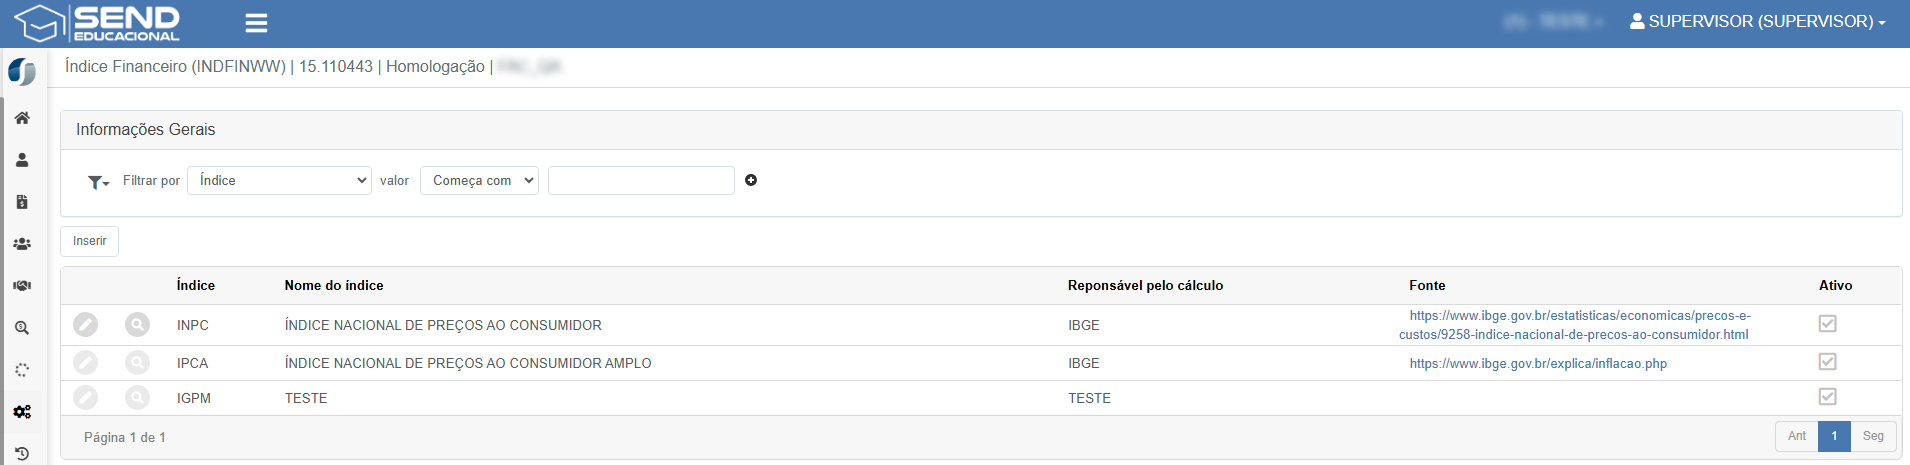Go to page 1 in pagination

pos(1834,436)
